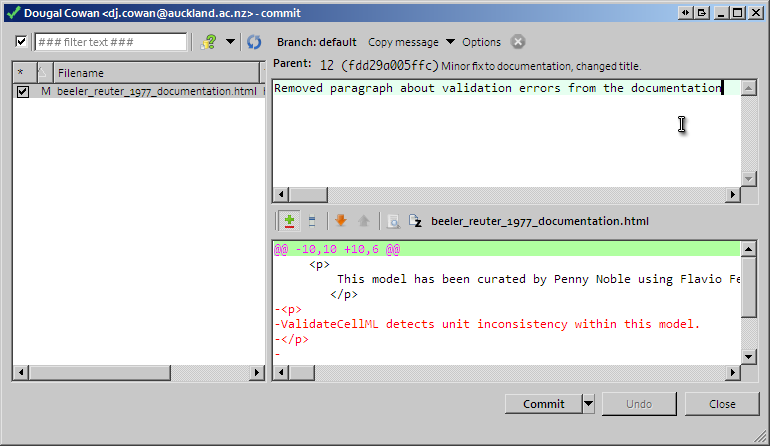Toggle the select-all files checkbox
The width and height of the screenshot is (770, 446).
point(21,42)
